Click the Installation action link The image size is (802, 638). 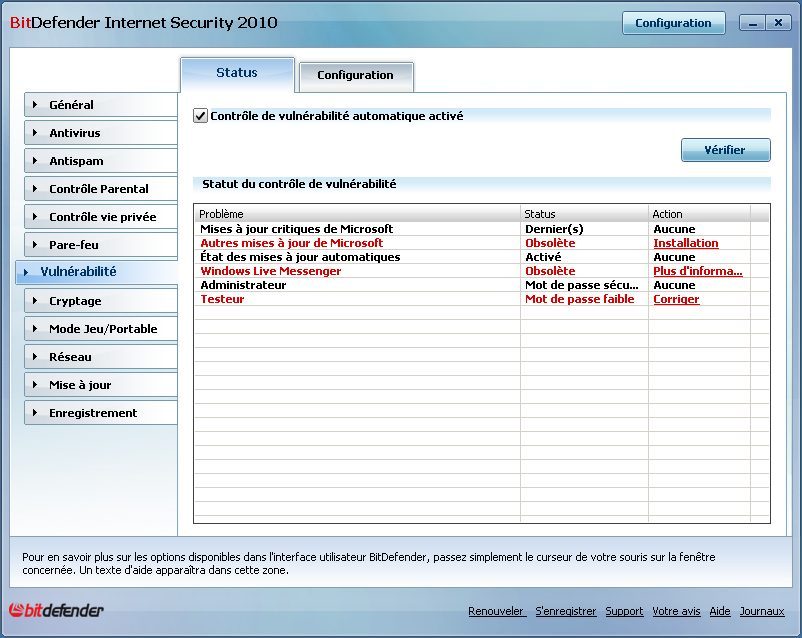[x=685, y=243]
